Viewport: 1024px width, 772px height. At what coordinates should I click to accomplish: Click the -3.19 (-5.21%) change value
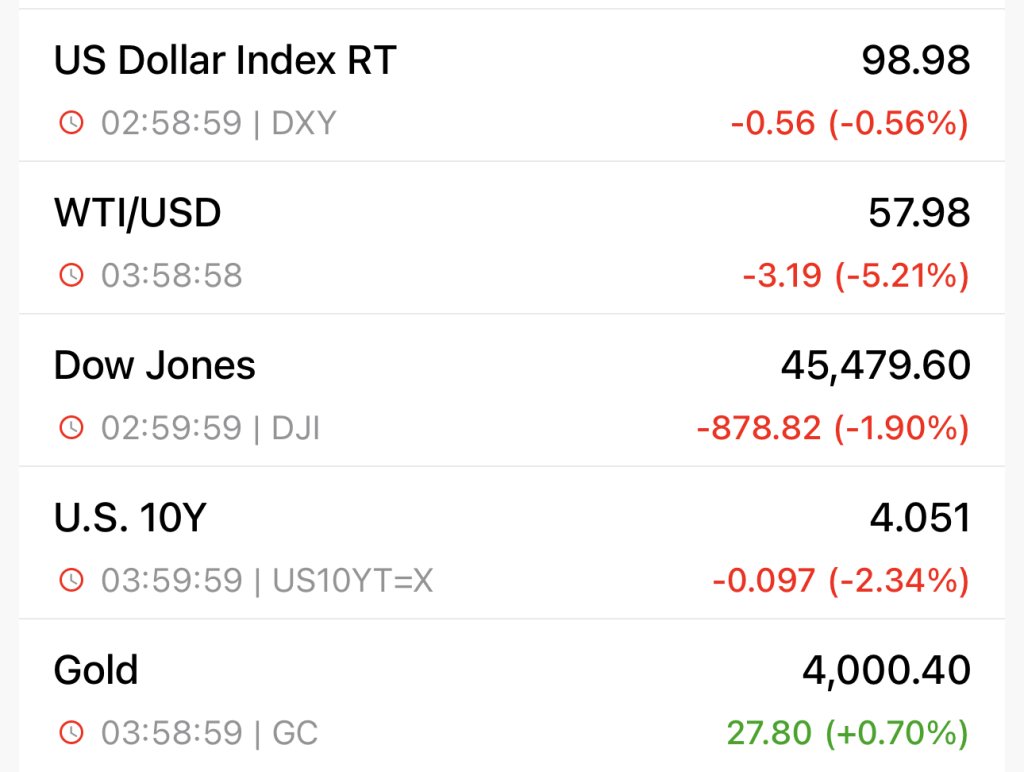point(855,275)
